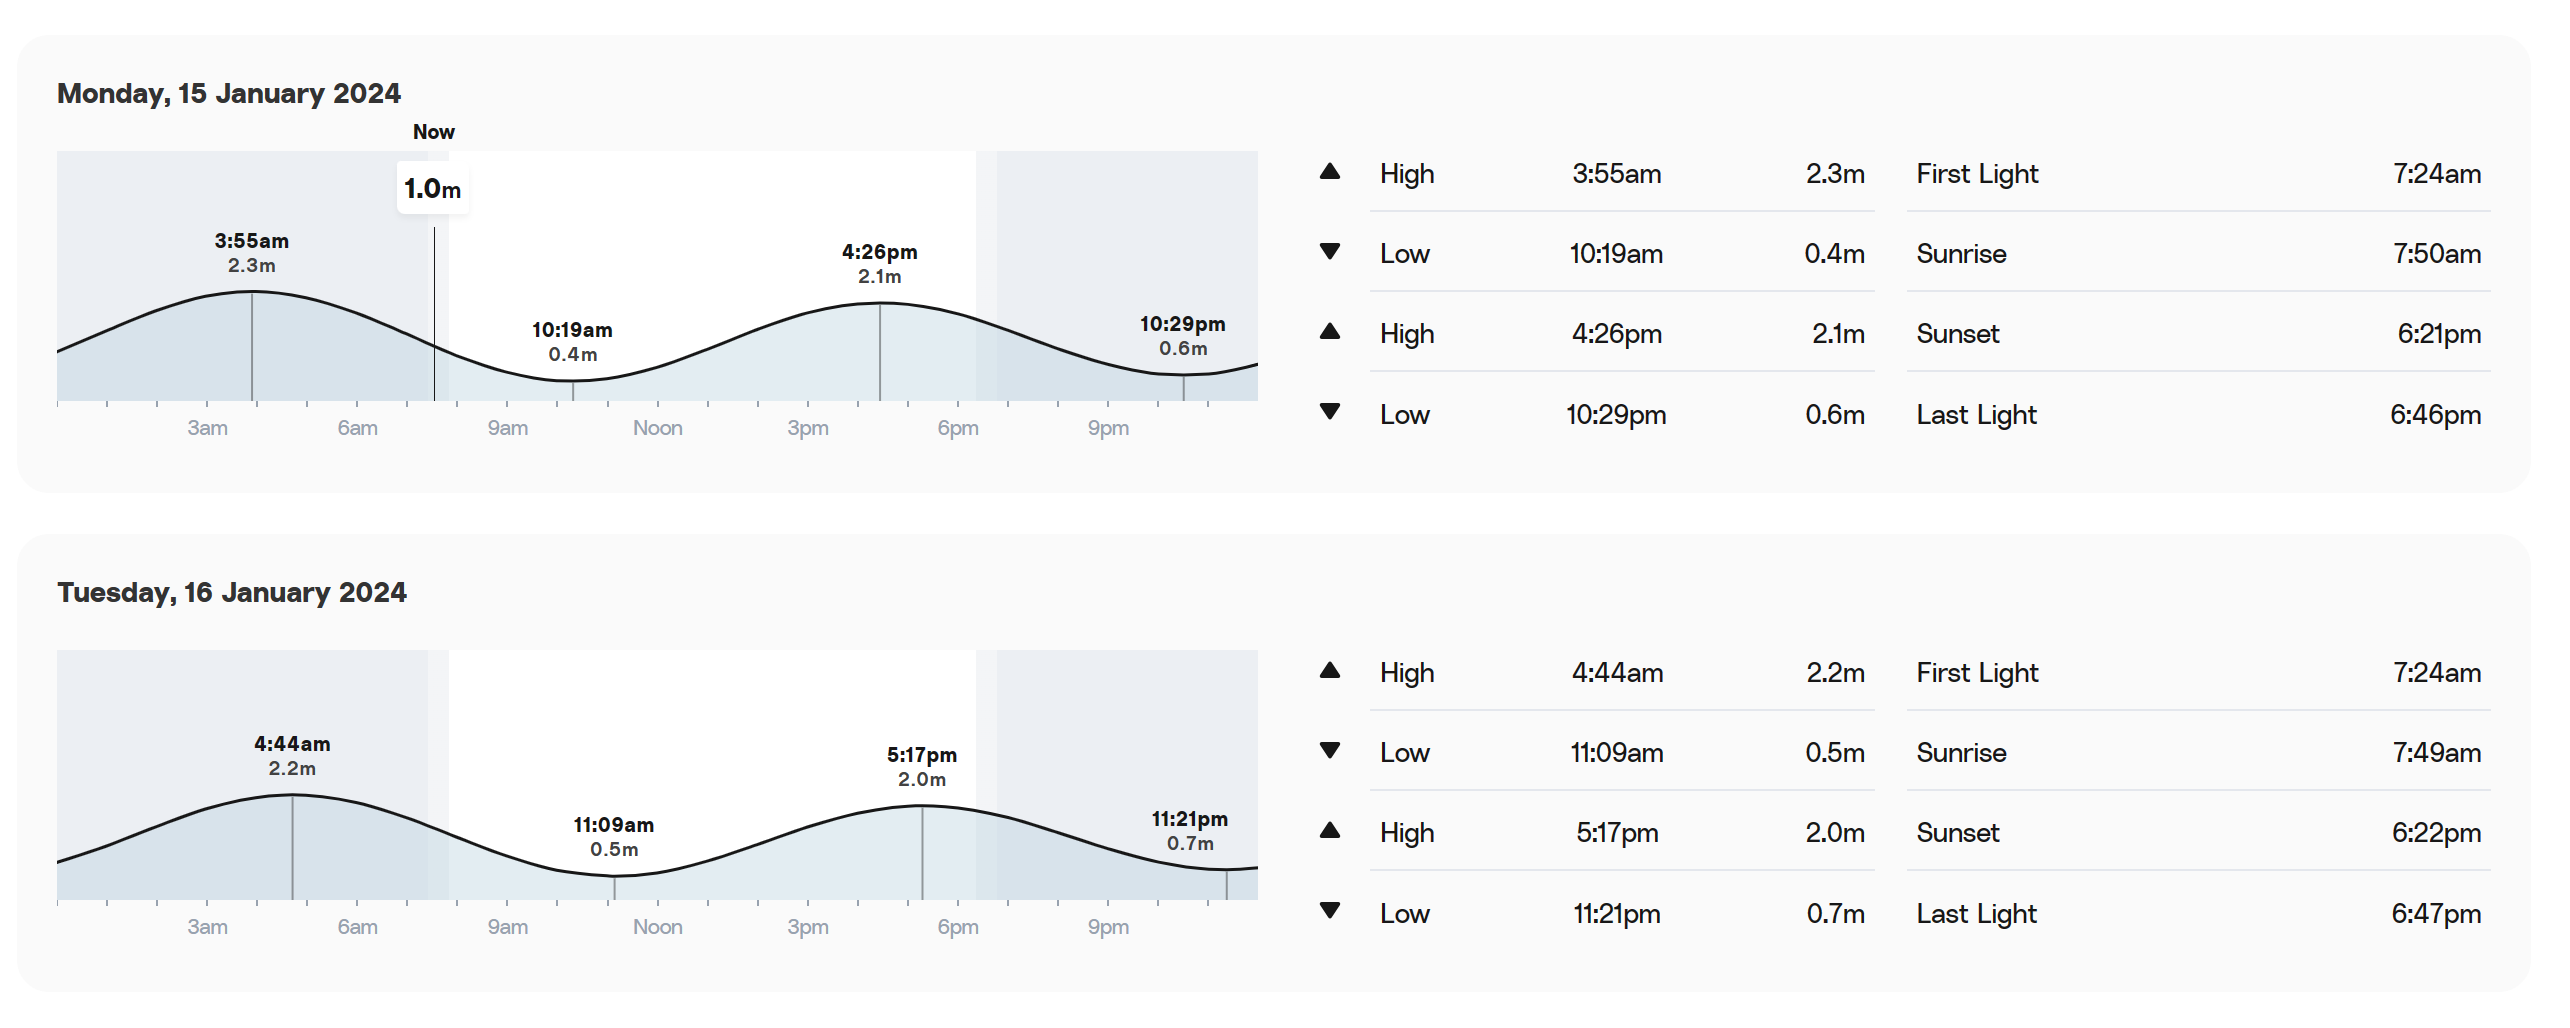Click the down arrow beside Tuesday 11:09am Low
Screen dimensions: 2570x1028
tap(1329, 750)
